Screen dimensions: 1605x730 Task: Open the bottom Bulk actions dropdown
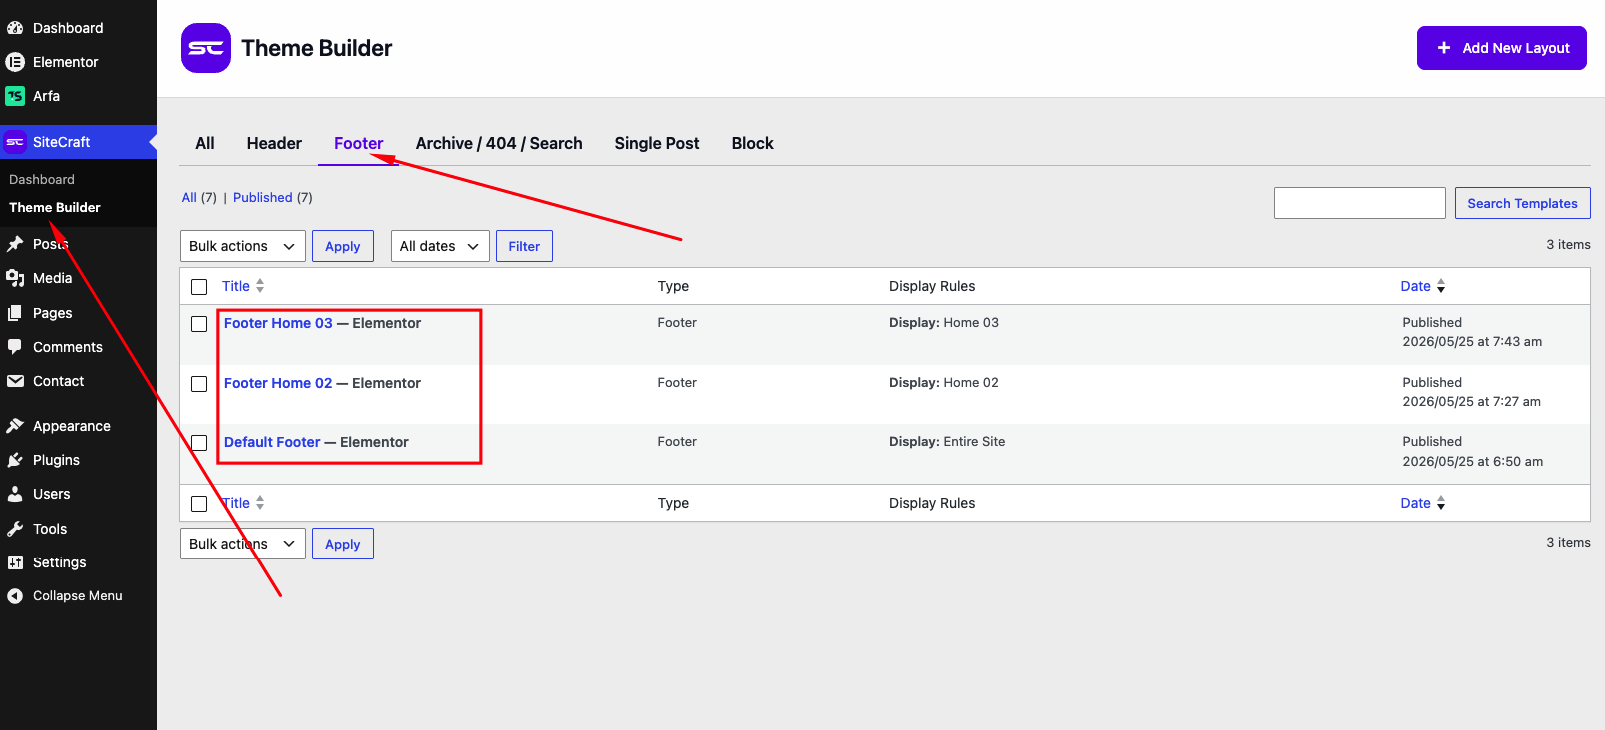243,544
